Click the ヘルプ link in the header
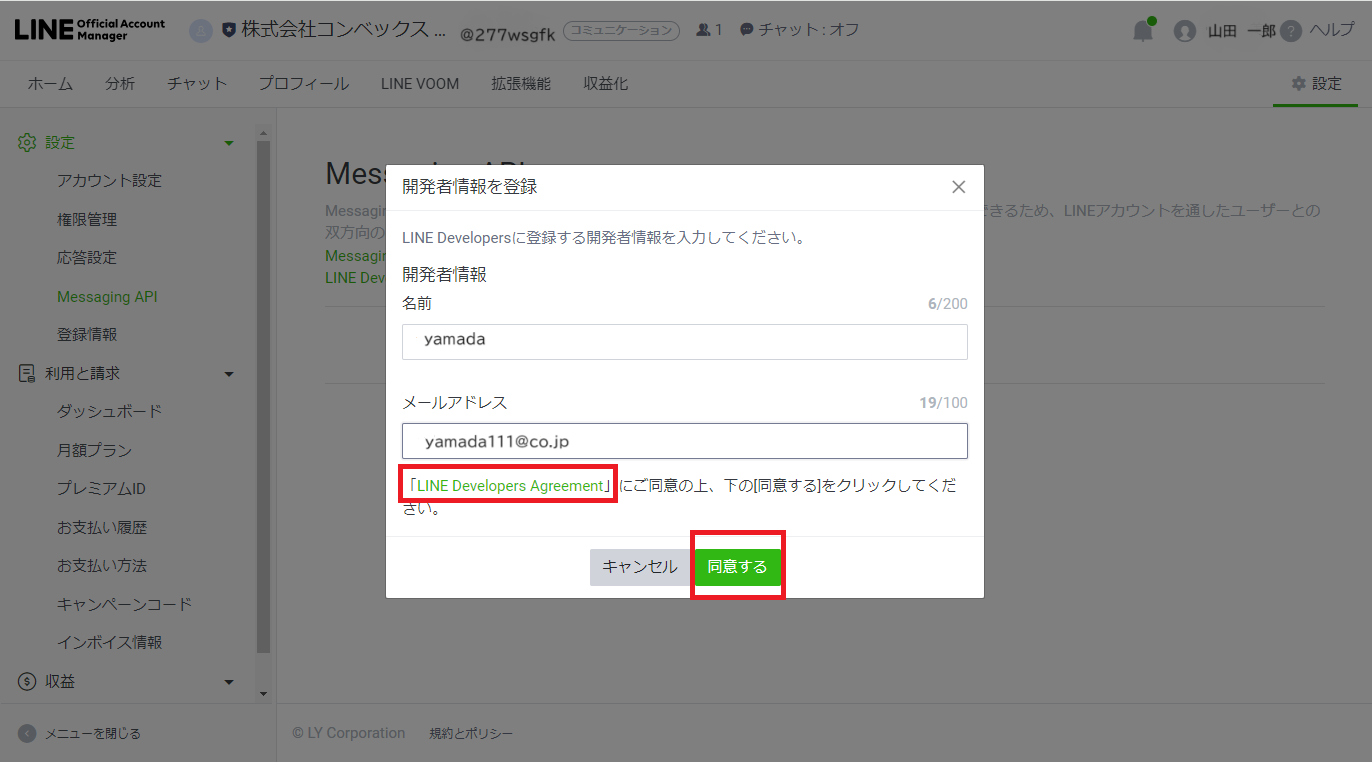This screenshot has width=1372, height=762. [x=1332, y=31]
